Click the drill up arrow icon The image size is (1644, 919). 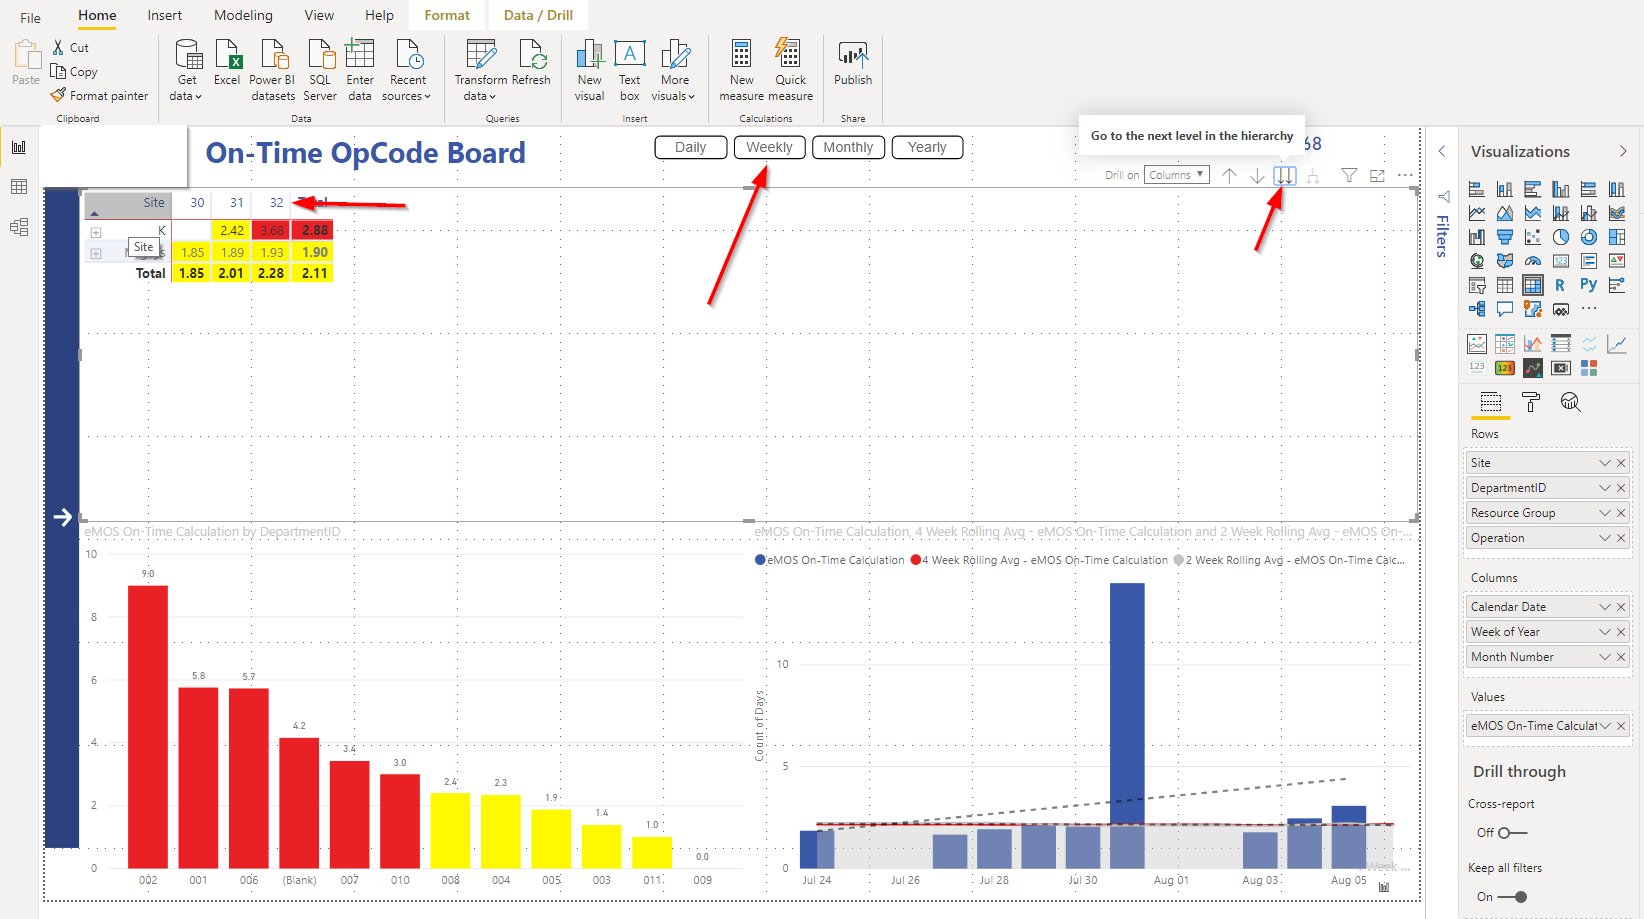(1229, 175)
